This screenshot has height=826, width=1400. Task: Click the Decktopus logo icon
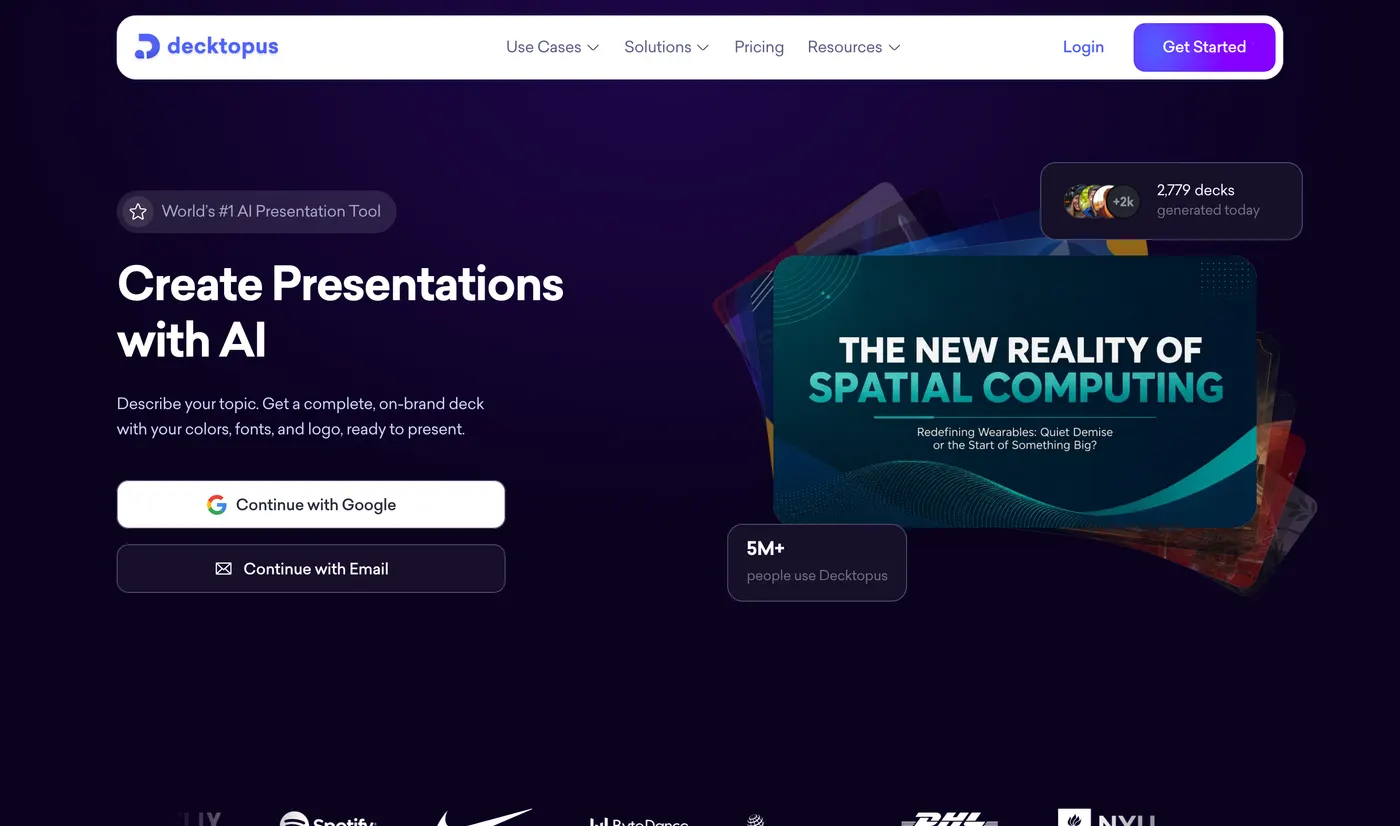tap(147, 47)
